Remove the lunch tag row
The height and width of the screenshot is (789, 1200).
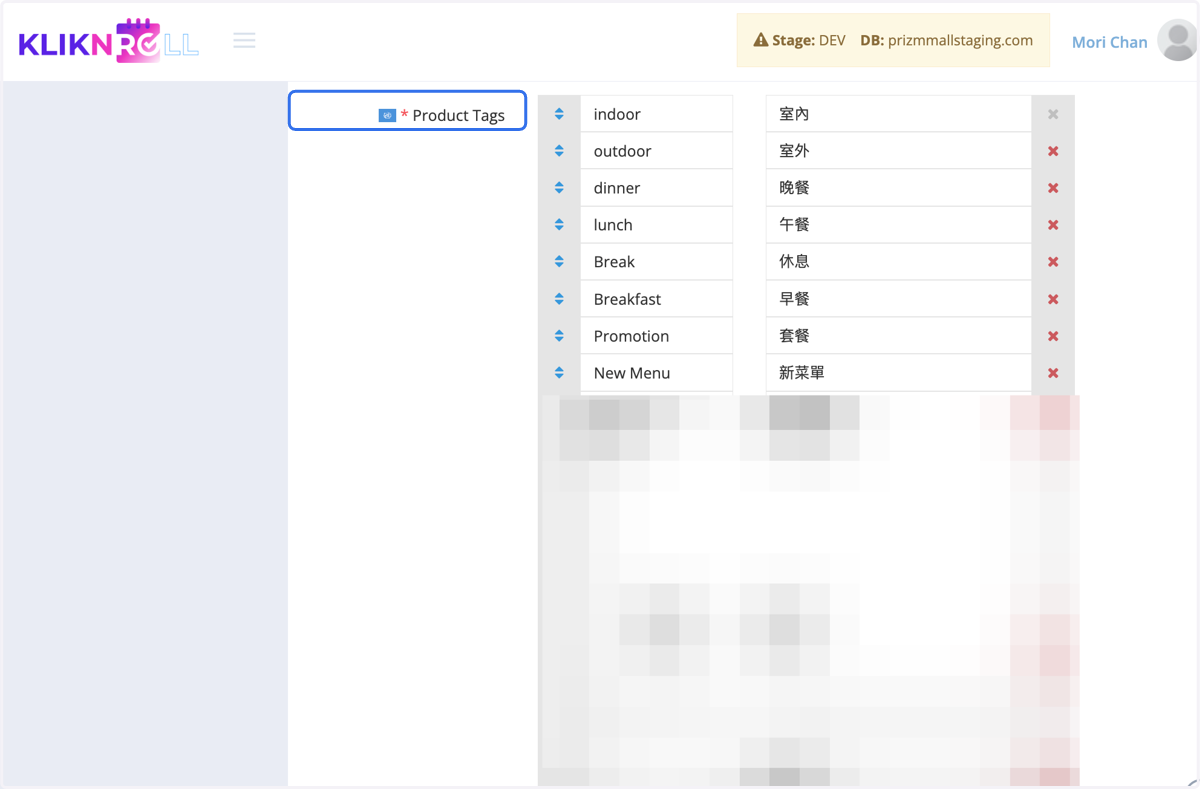click(1053, 225)
